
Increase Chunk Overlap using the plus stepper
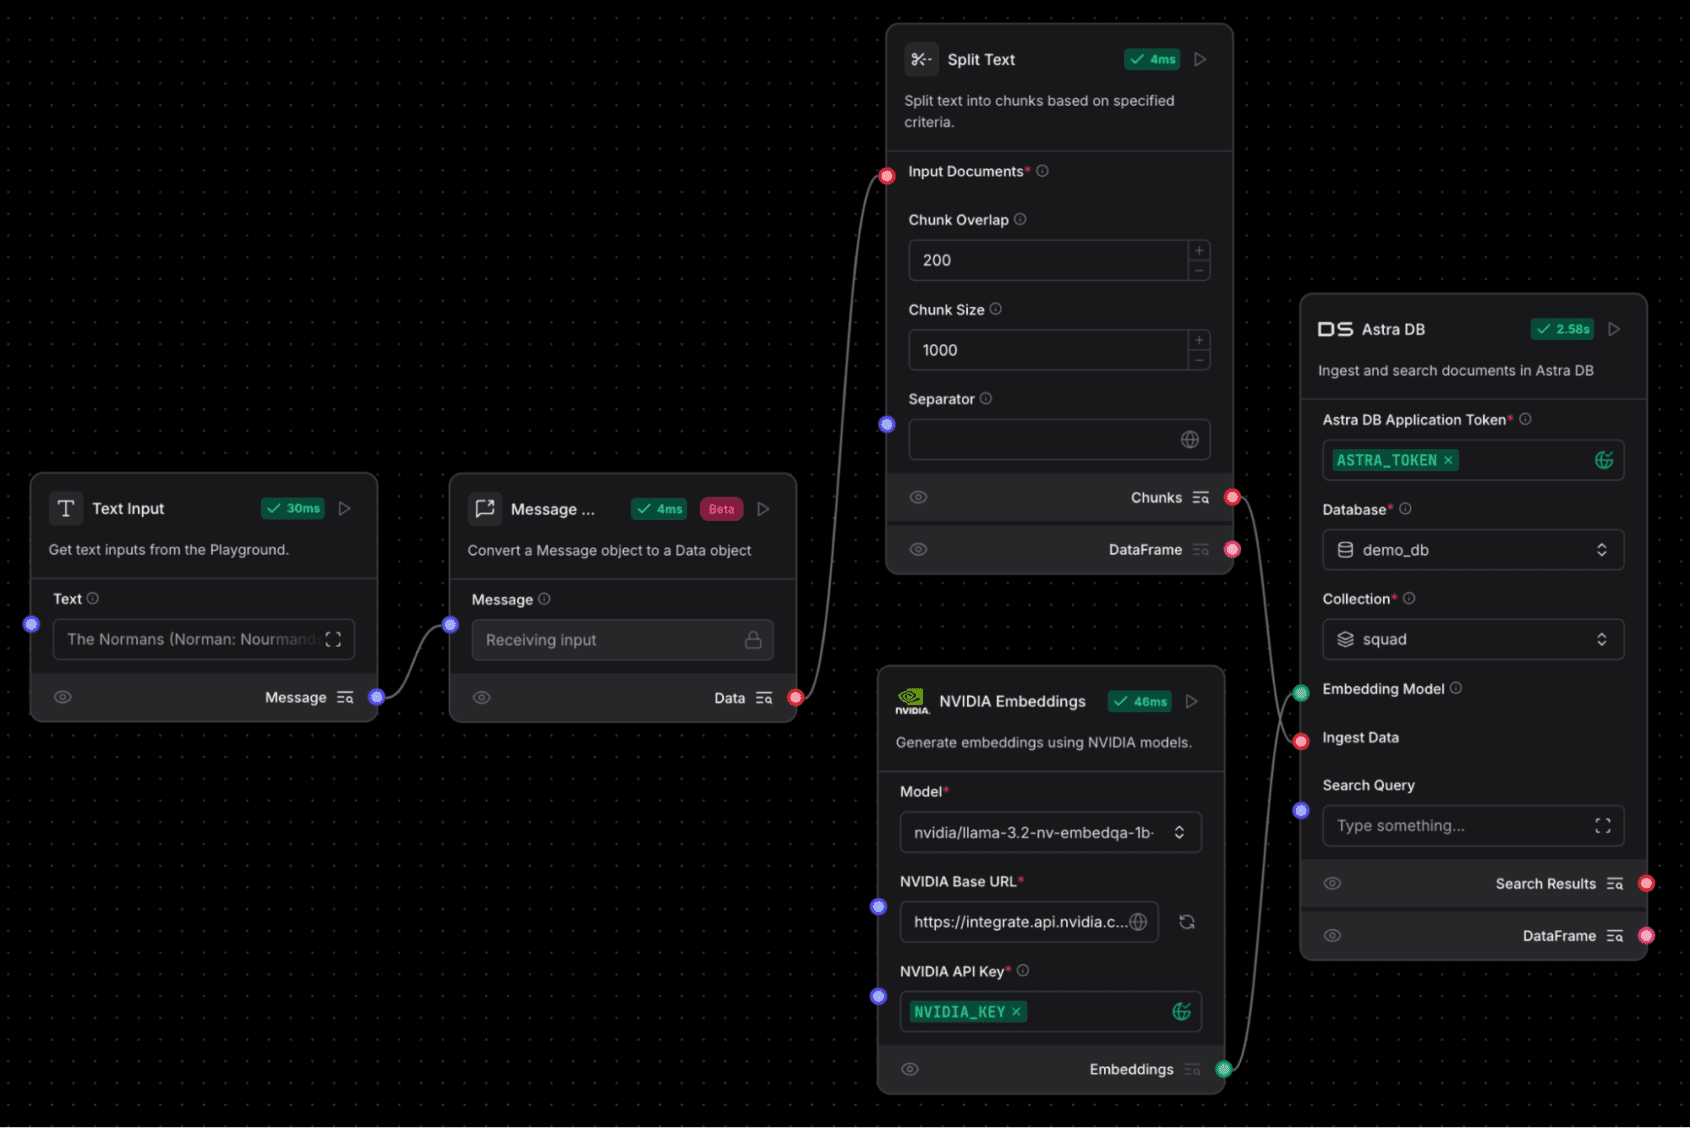pyautogui.click(x=1198, y=251)
